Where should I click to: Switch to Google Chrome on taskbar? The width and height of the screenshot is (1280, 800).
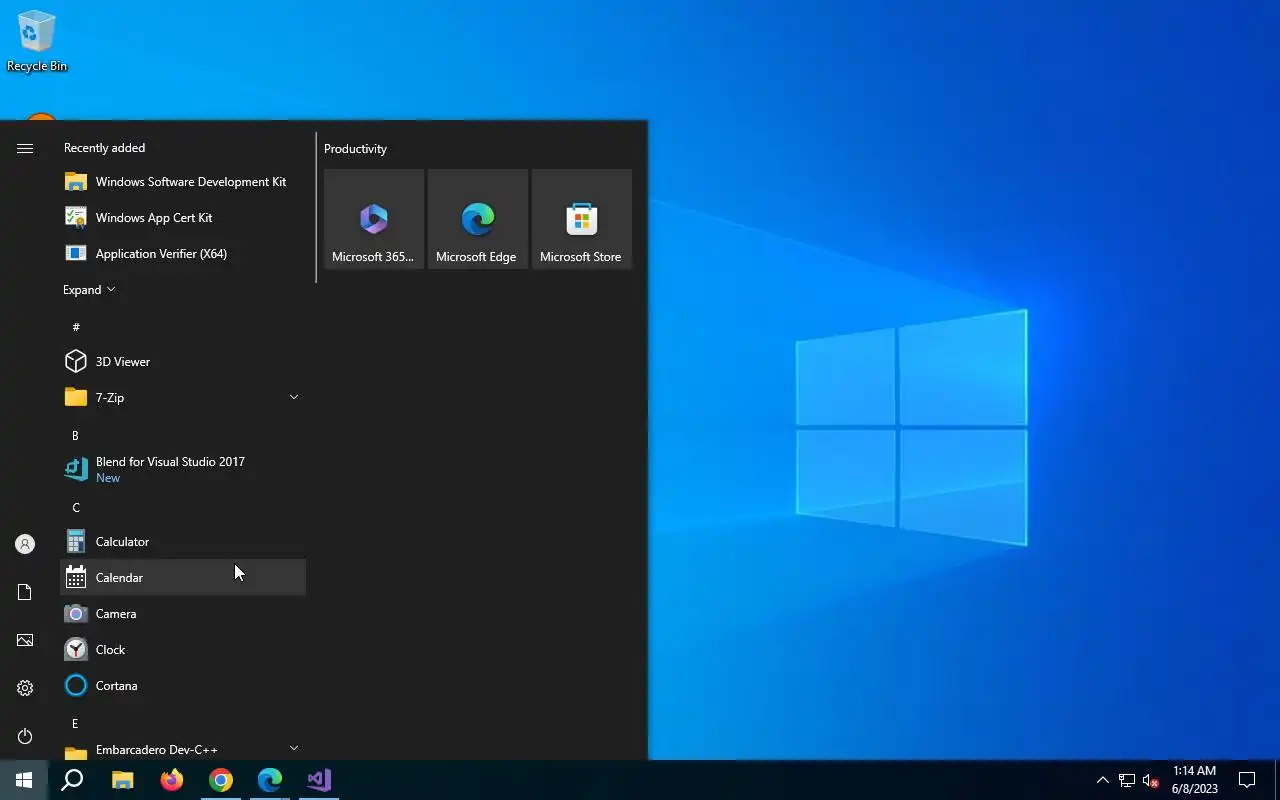221,780
